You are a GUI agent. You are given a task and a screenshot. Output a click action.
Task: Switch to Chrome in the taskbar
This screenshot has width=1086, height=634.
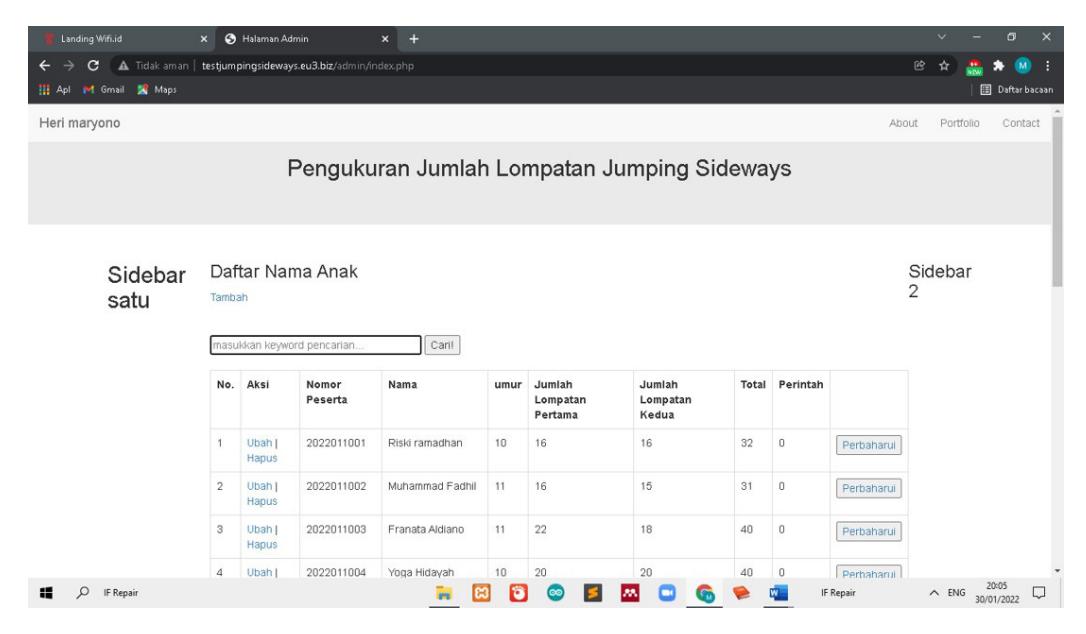704,593
